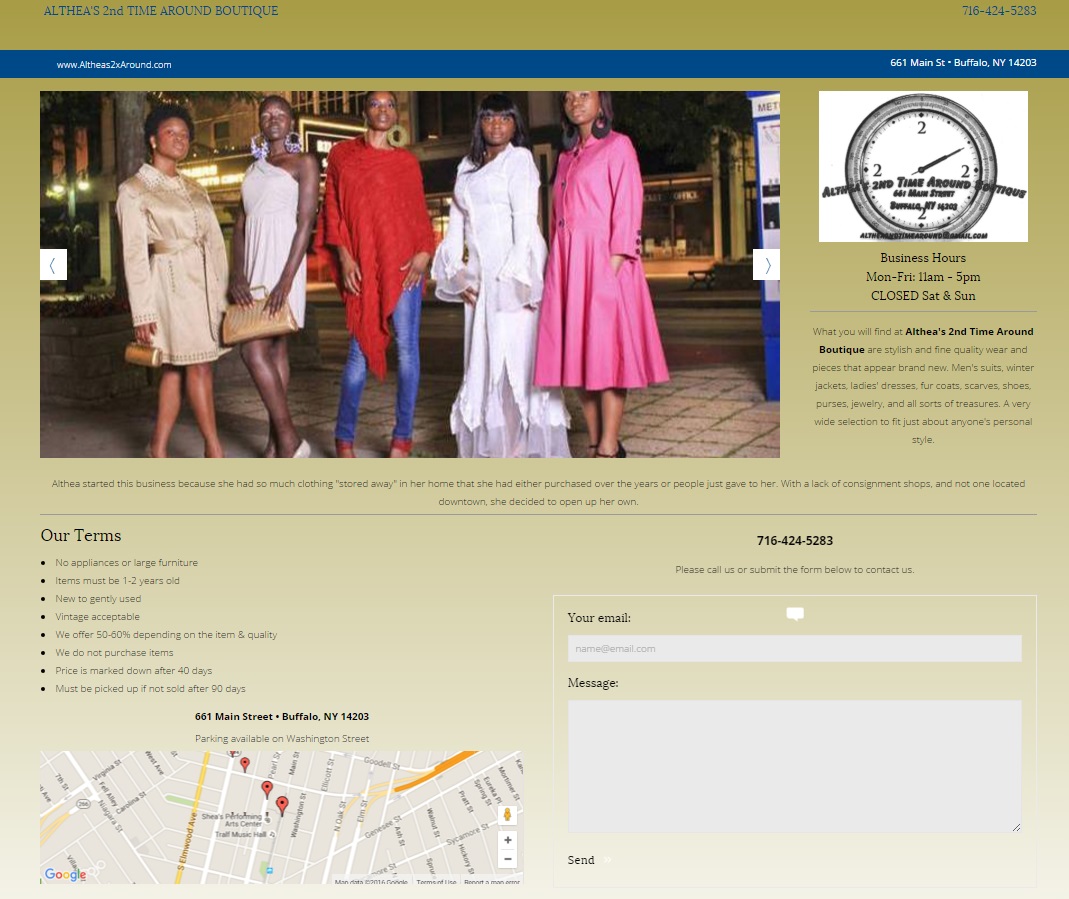Open the Google logo on the map
Image resolution: width=1069 pixels, height=899 pixels.
pos(65,874)
